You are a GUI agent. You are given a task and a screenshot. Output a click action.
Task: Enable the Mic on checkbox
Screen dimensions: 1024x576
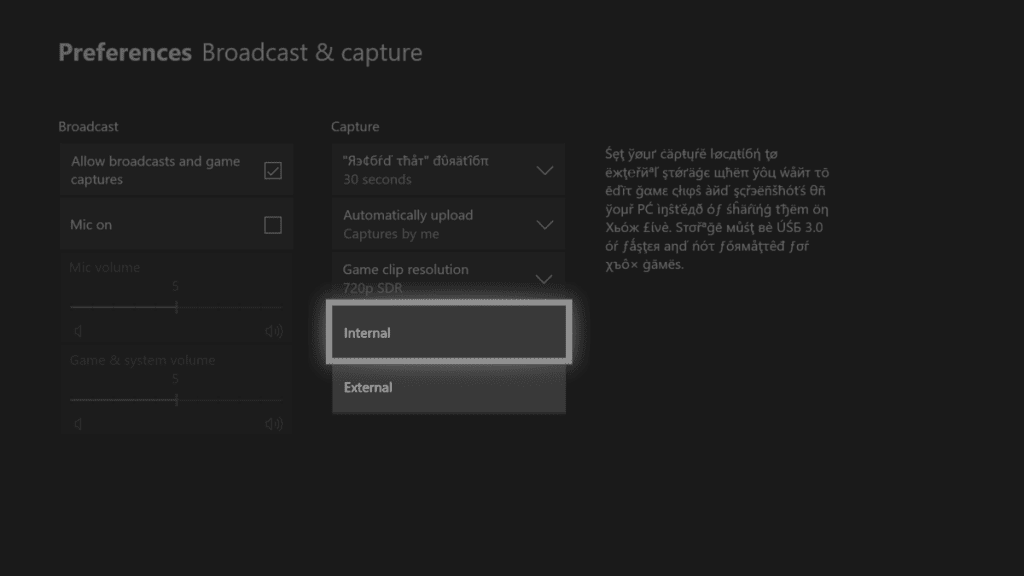[x=274, y=224]
